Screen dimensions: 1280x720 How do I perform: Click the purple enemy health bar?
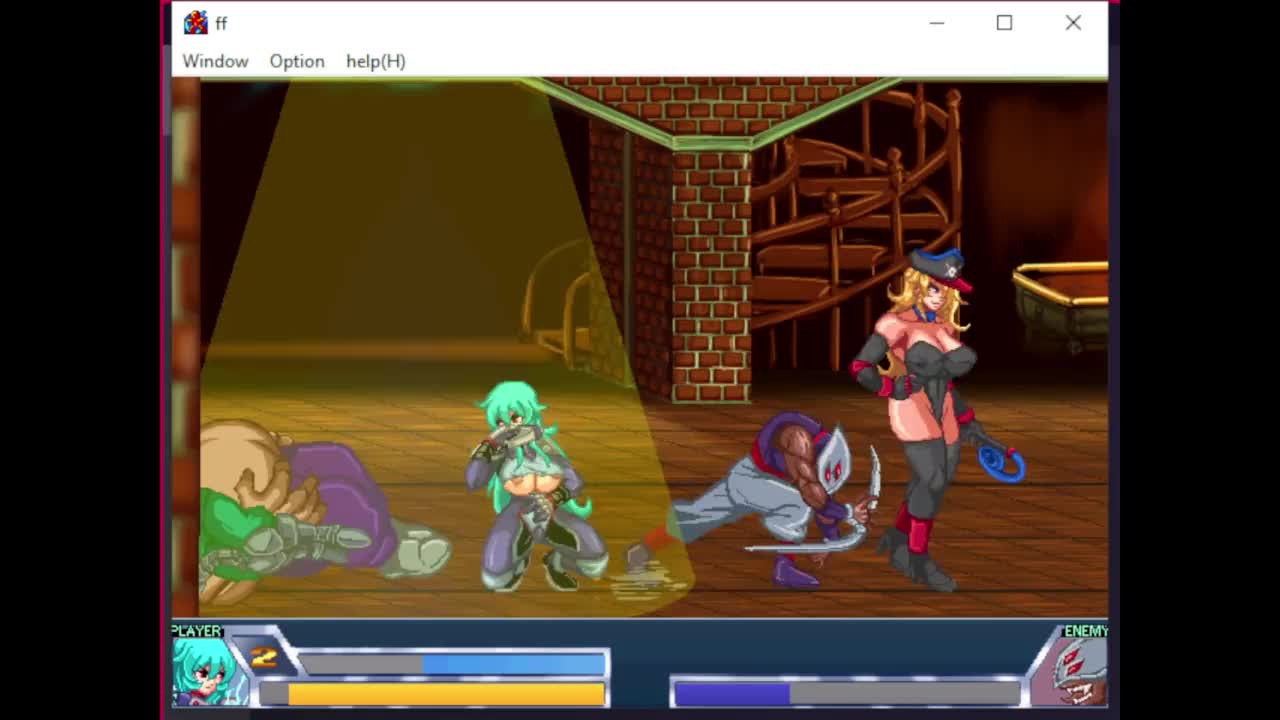pos(732,694)
